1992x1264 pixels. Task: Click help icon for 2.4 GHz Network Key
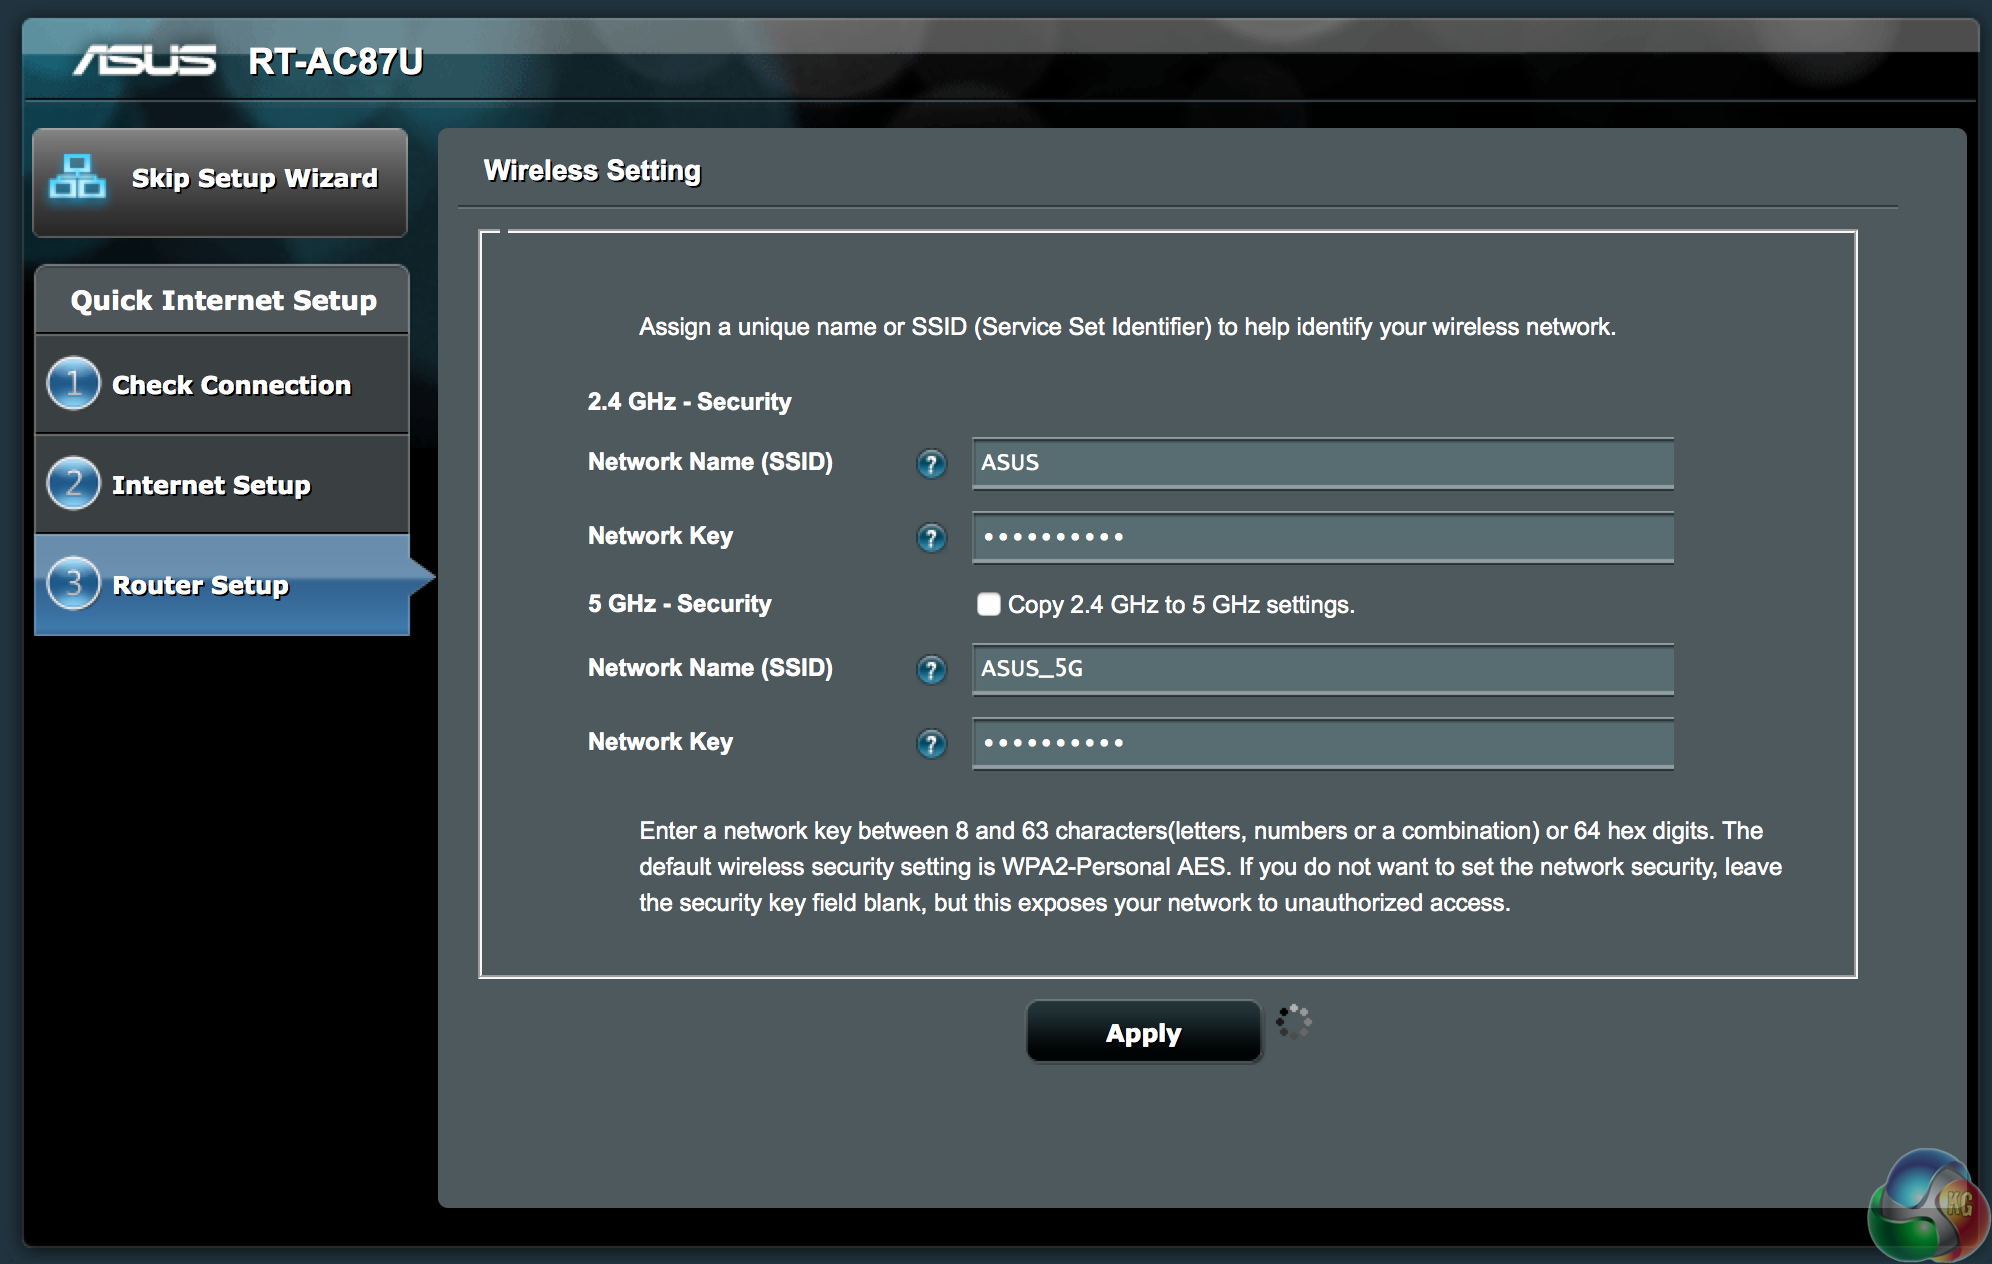(931, 538)
